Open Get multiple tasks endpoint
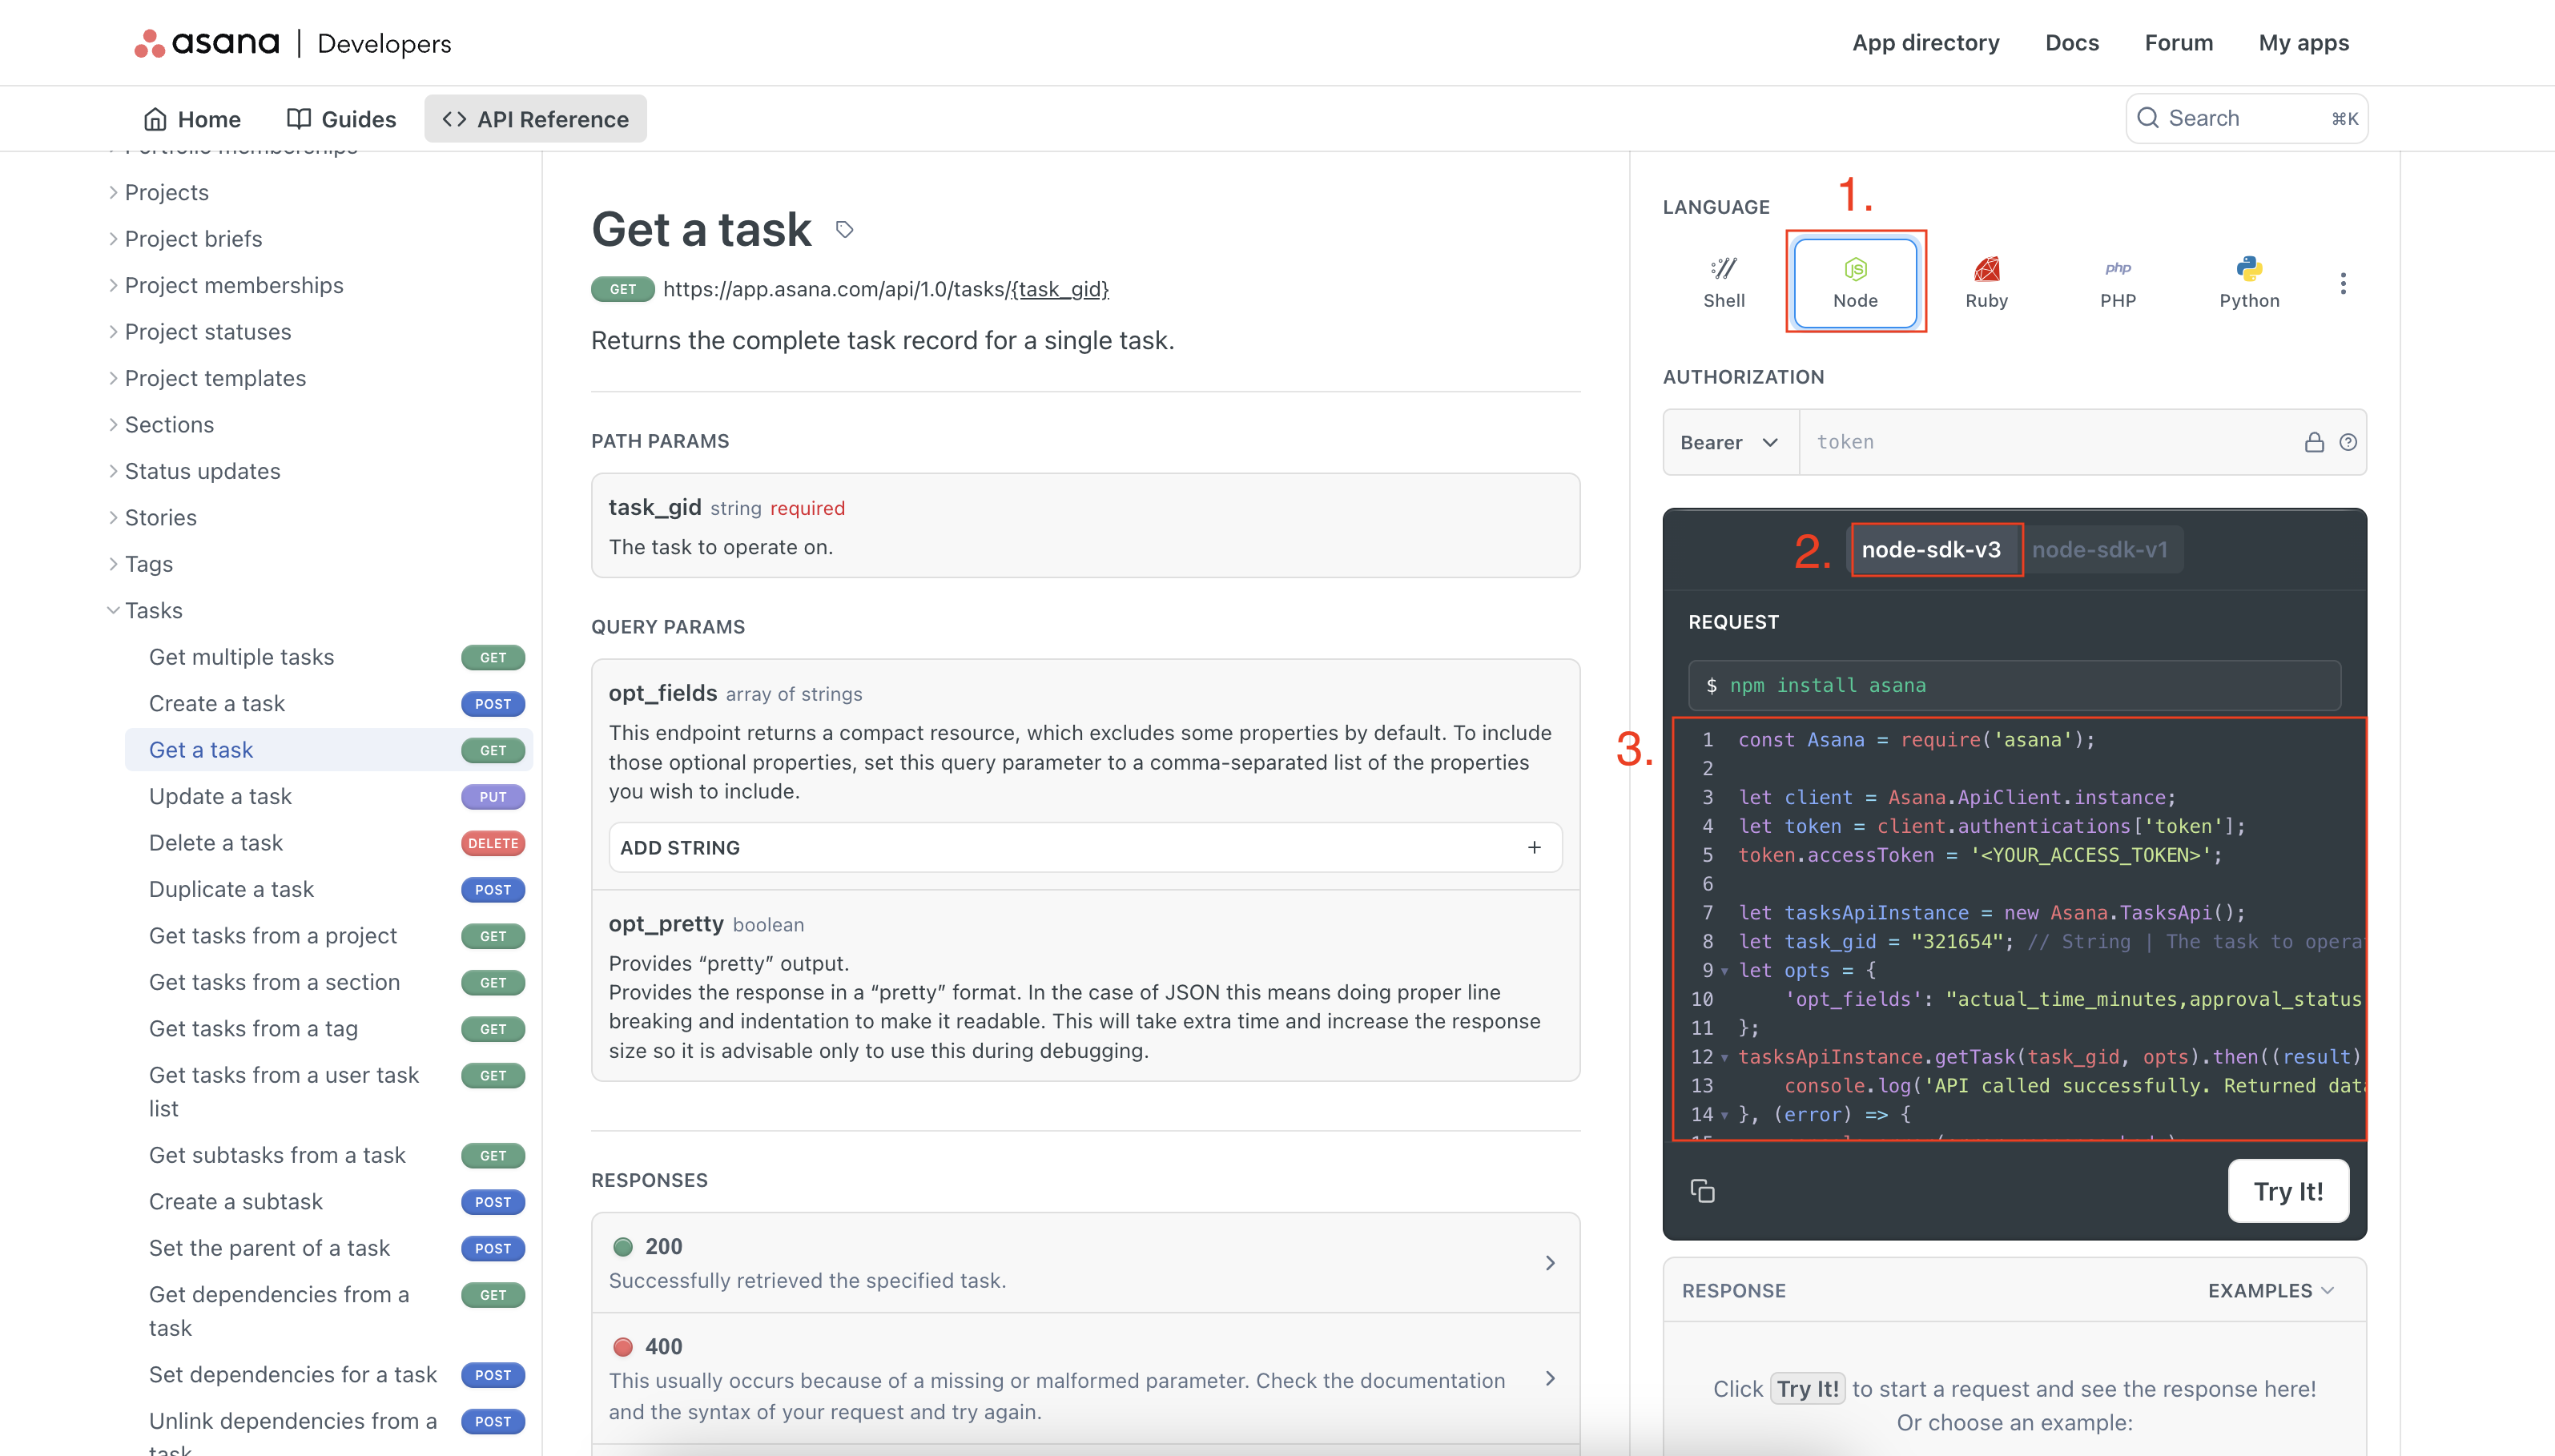This screenshot has width=2555, height=1456. point(329,657)
